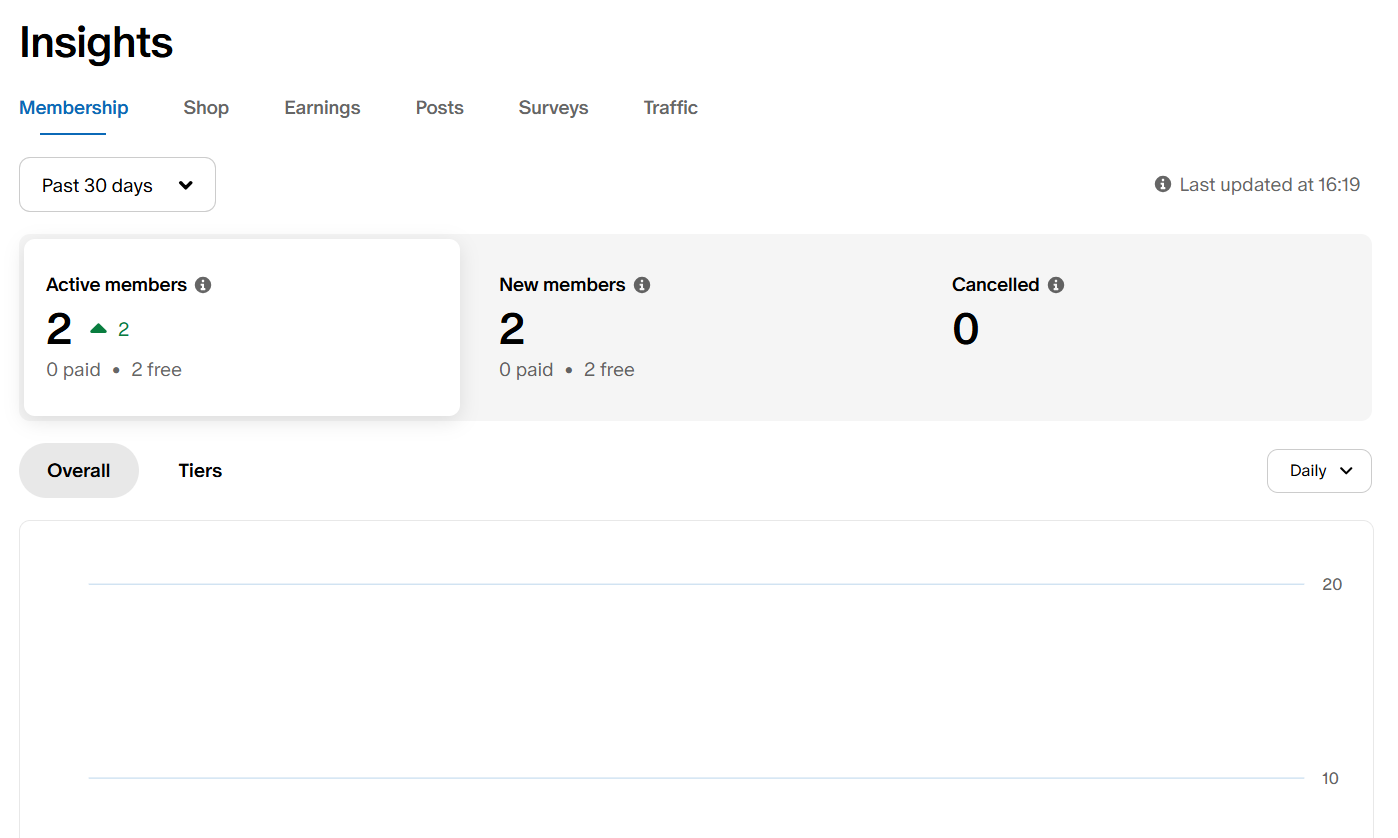Click the Cancelled count of 0

[966, 329]
